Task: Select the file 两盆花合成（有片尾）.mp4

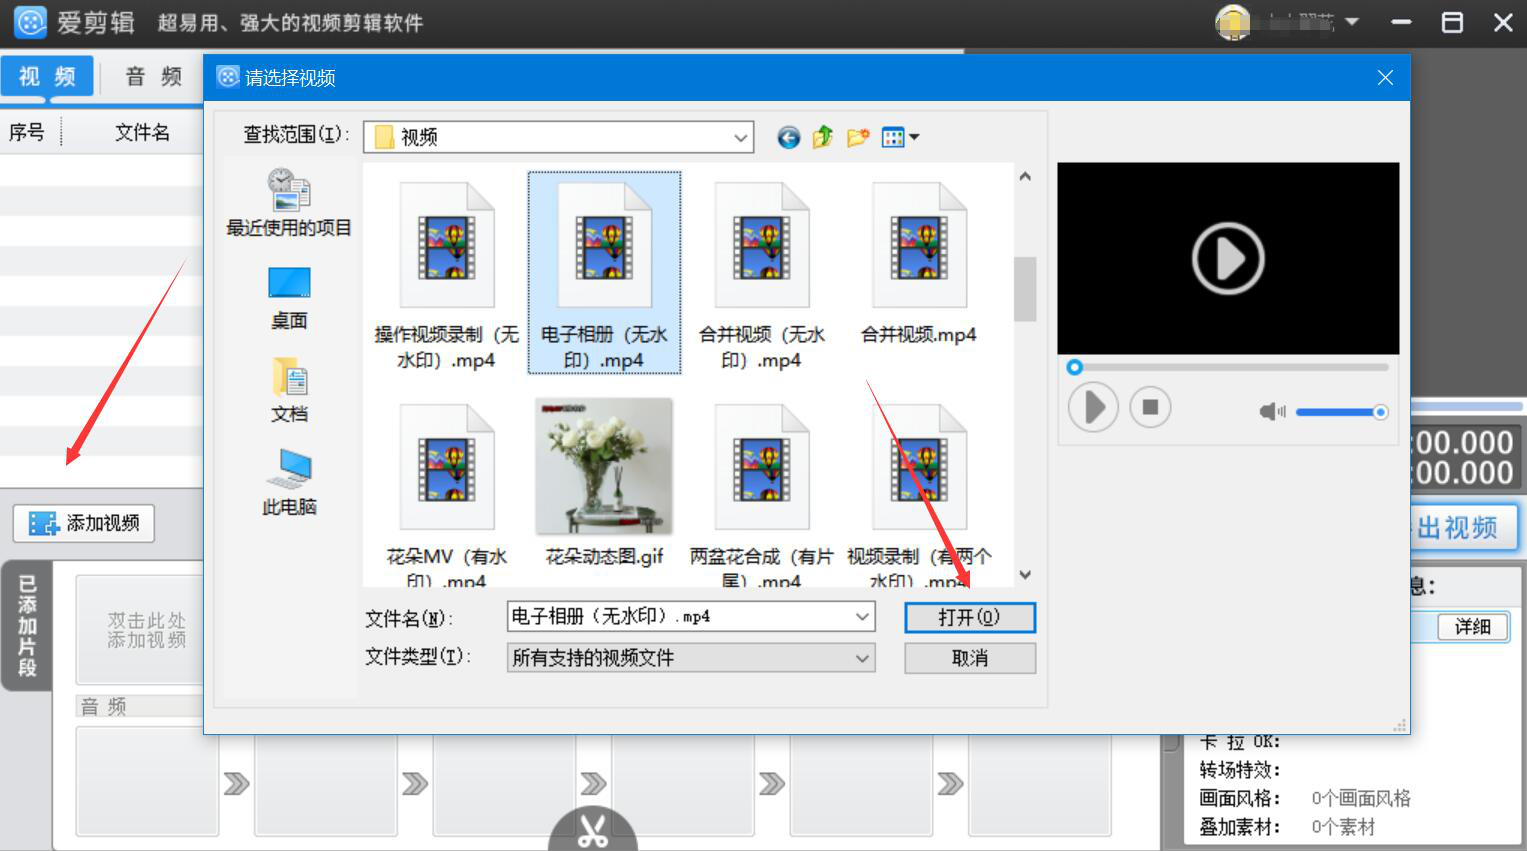Action: [x=762, y=493]
